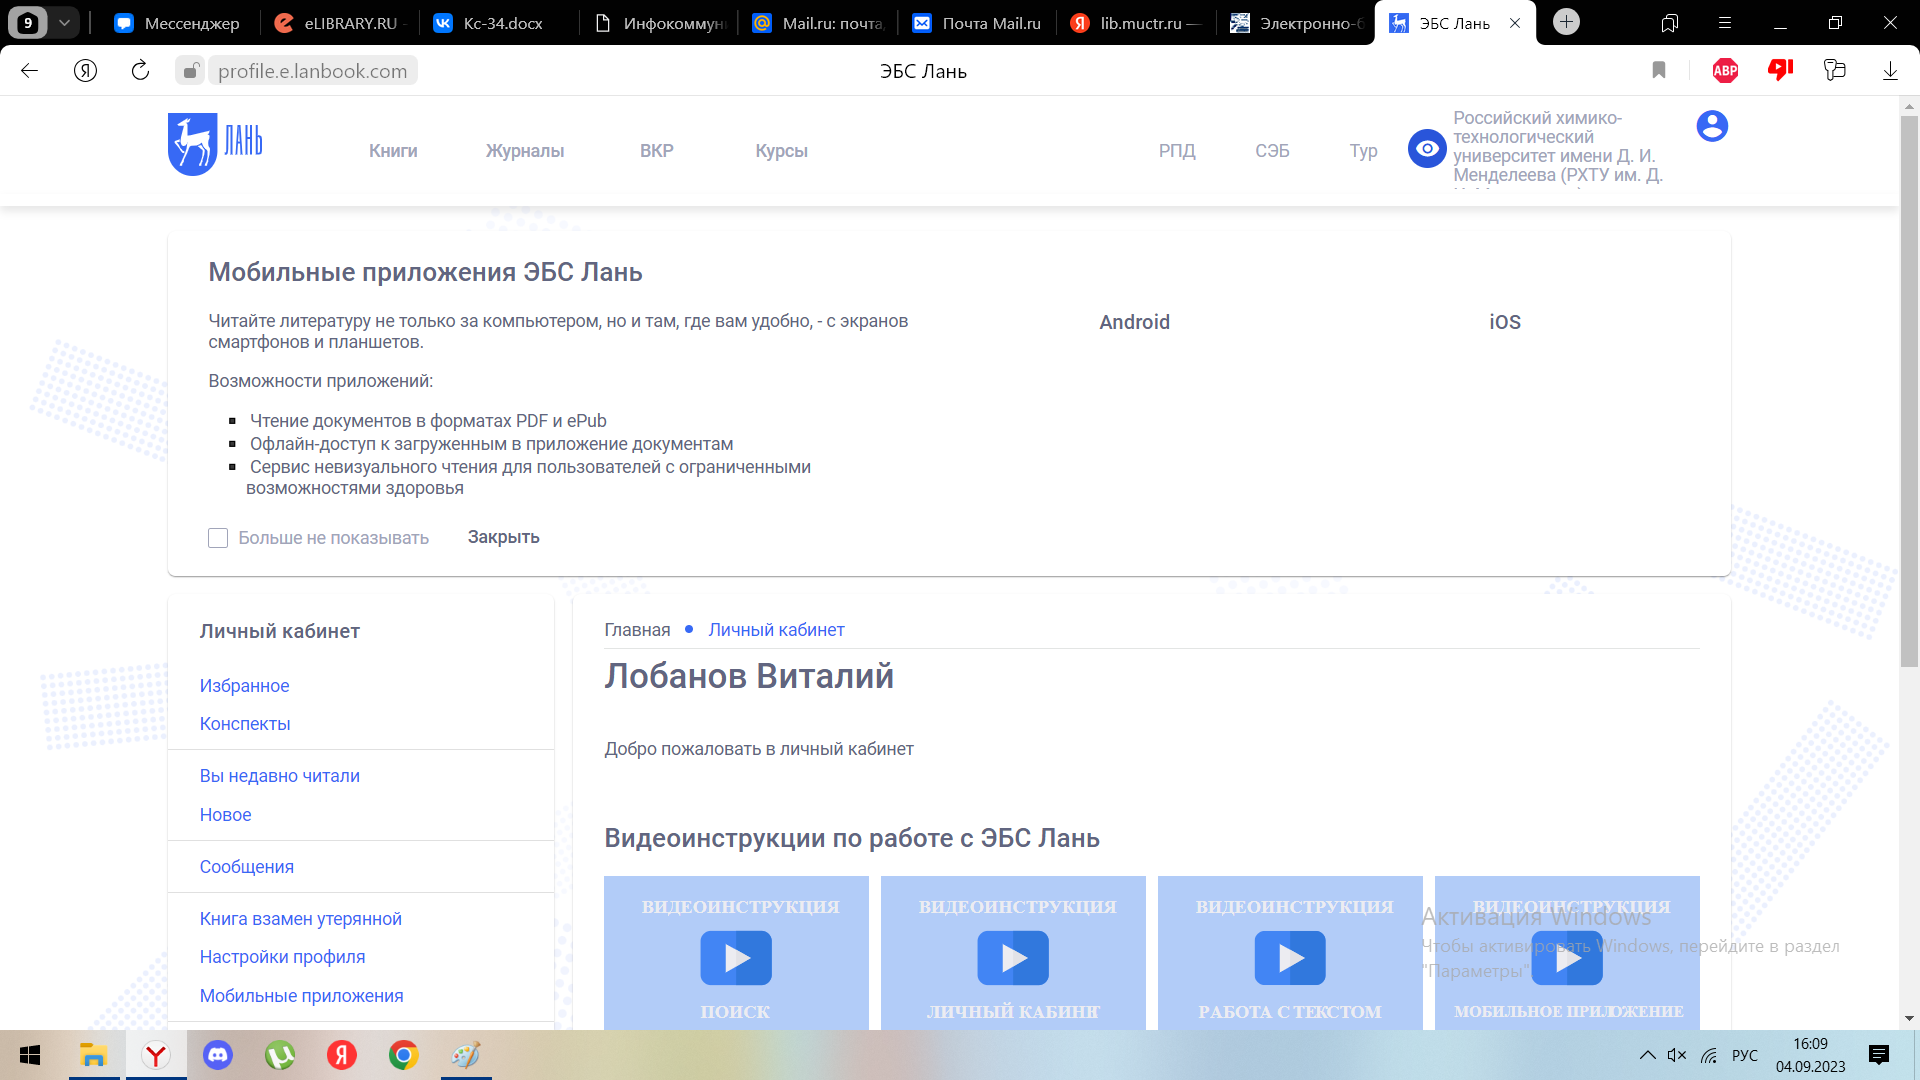The width and height of the screenshot is (1920, 1080).
Task: Click the Lan publisher deer logo
Action: (x=215, y=144)
